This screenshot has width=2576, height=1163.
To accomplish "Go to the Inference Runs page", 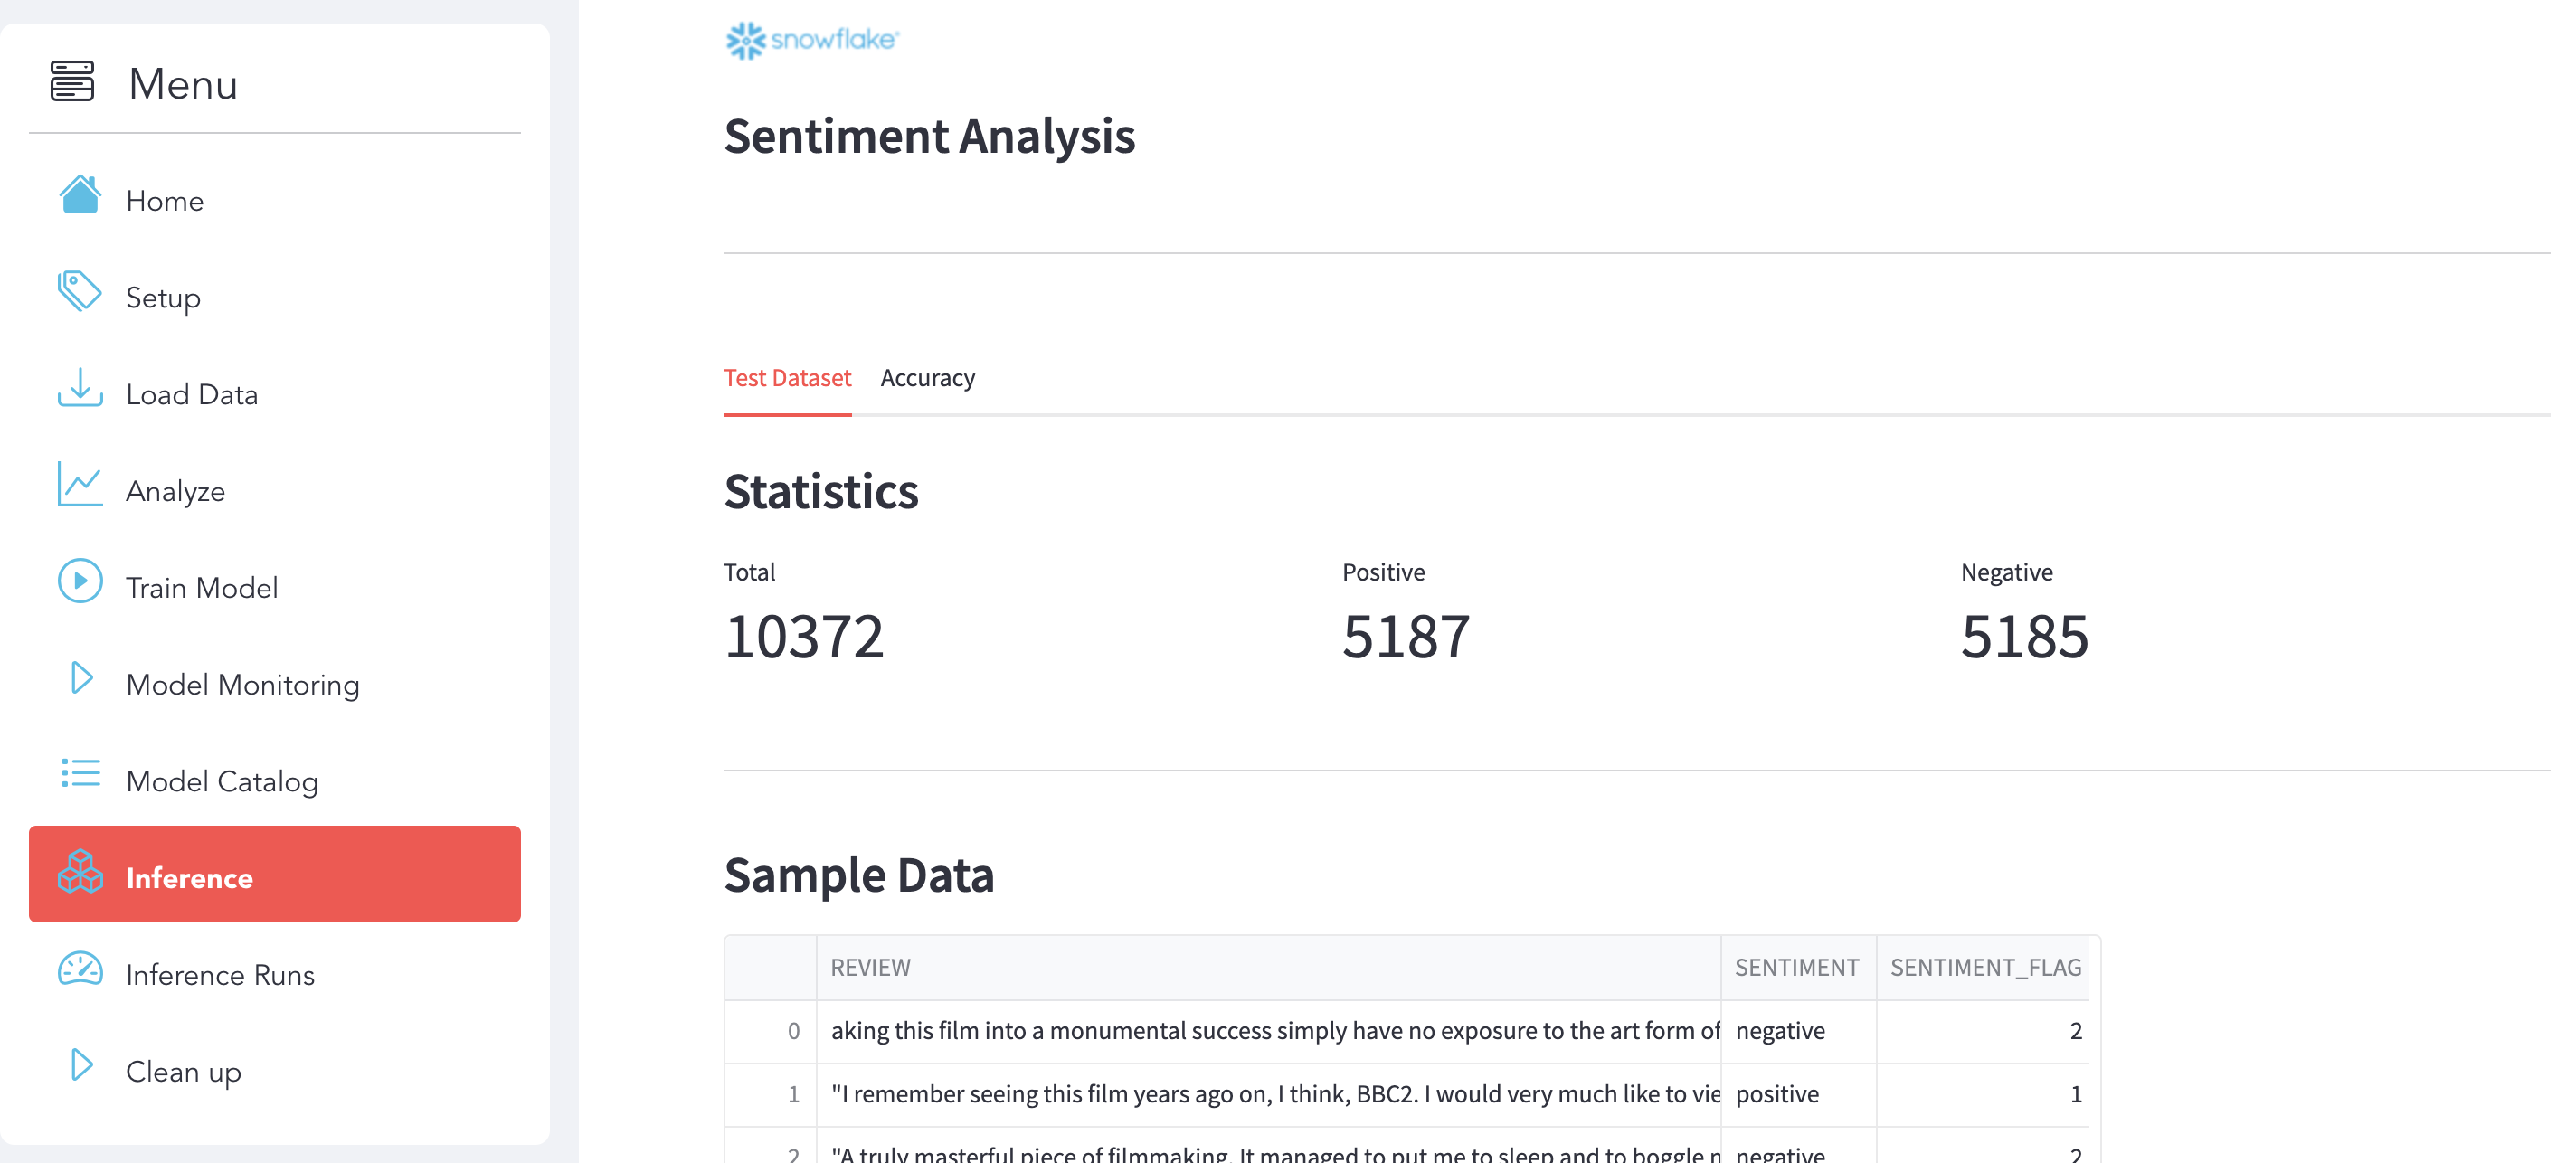I will click(x=220, y=975).
